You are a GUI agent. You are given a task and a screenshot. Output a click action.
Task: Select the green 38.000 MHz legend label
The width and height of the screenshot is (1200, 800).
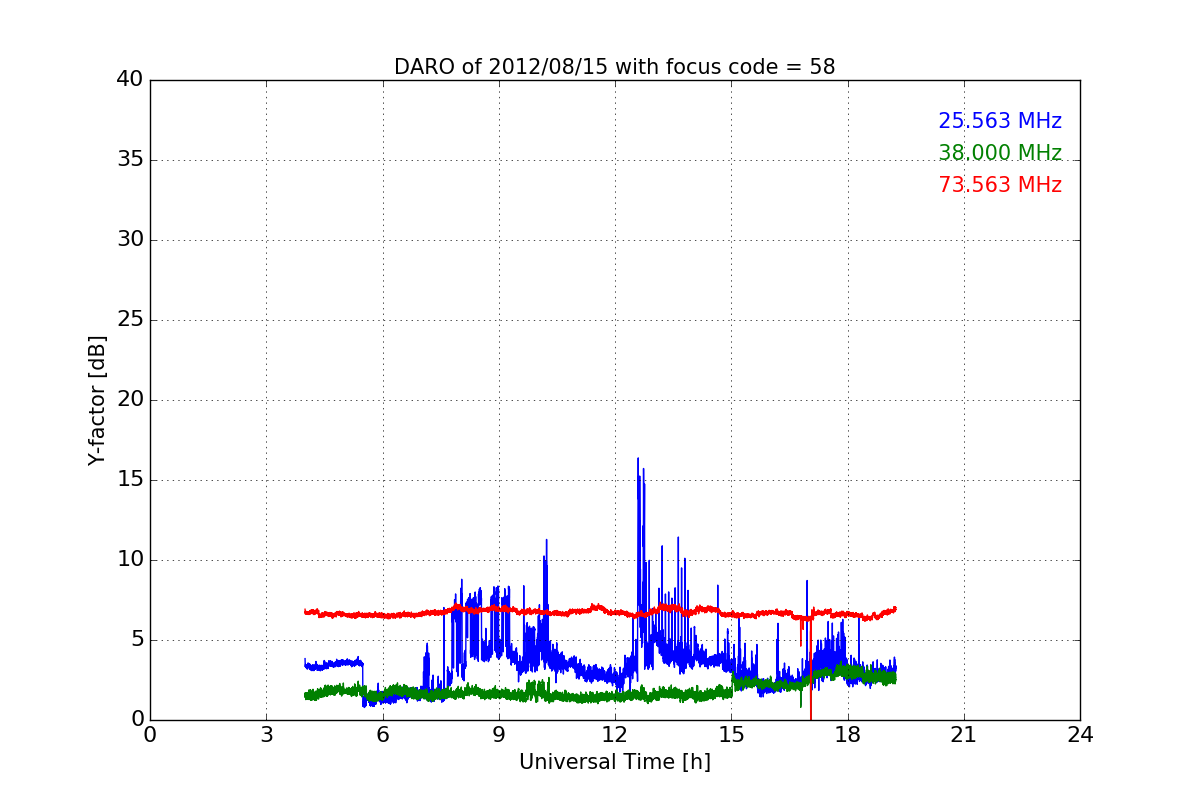[x=1000, y=153]
